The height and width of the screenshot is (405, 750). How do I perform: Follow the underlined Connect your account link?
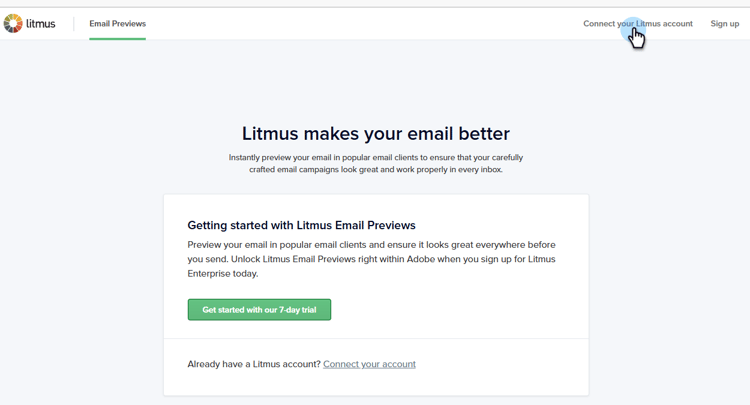point(369,364)
